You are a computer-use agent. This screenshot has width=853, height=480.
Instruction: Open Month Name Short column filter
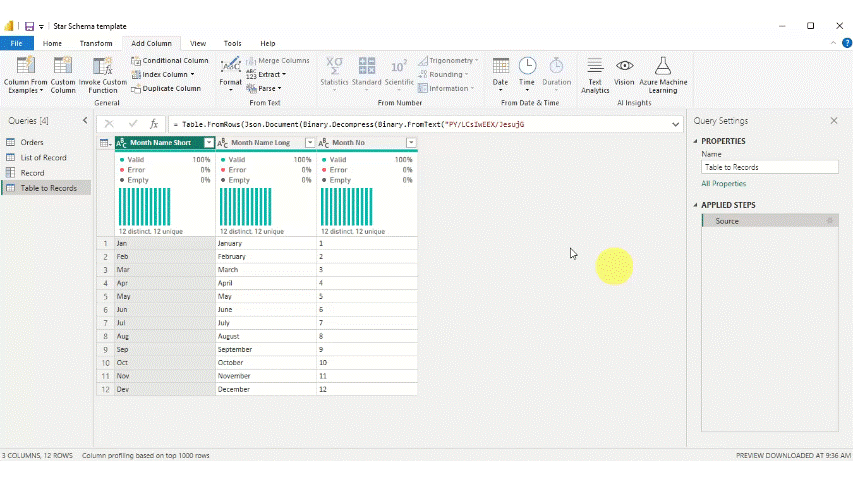208,143
